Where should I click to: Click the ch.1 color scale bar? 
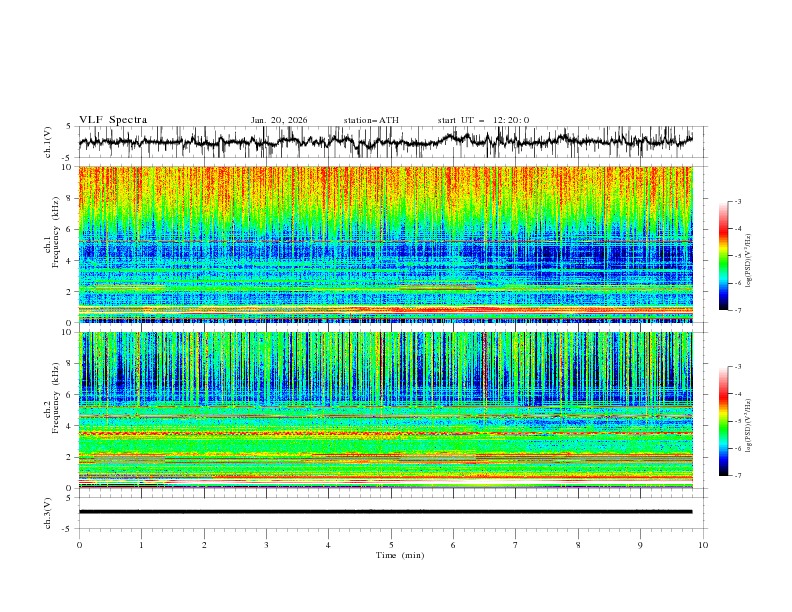(x=723, y=256)
